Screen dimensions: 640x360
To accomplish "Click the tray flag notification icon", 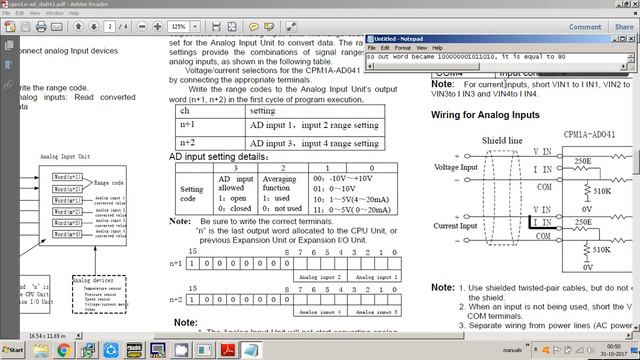I will pyautogui.click(x=556, y=350).
